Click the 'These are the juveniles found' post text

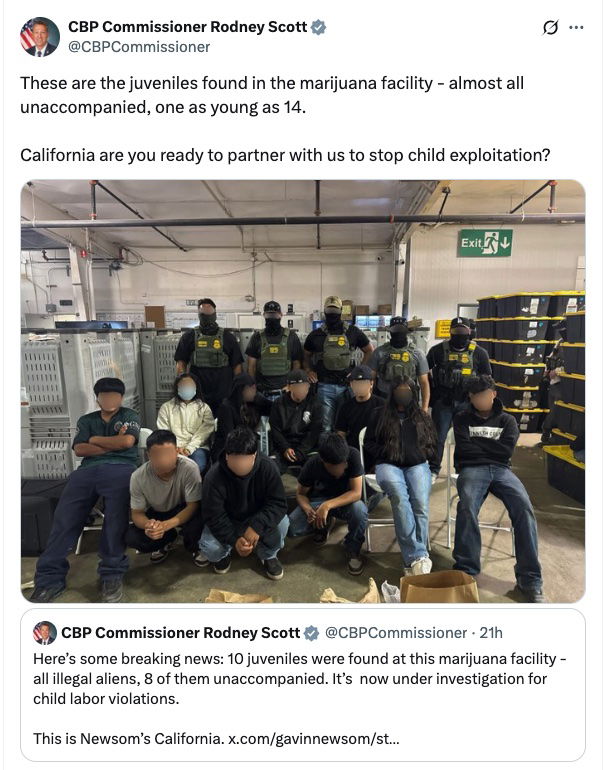pyautogui.click(x=272, y=95)
